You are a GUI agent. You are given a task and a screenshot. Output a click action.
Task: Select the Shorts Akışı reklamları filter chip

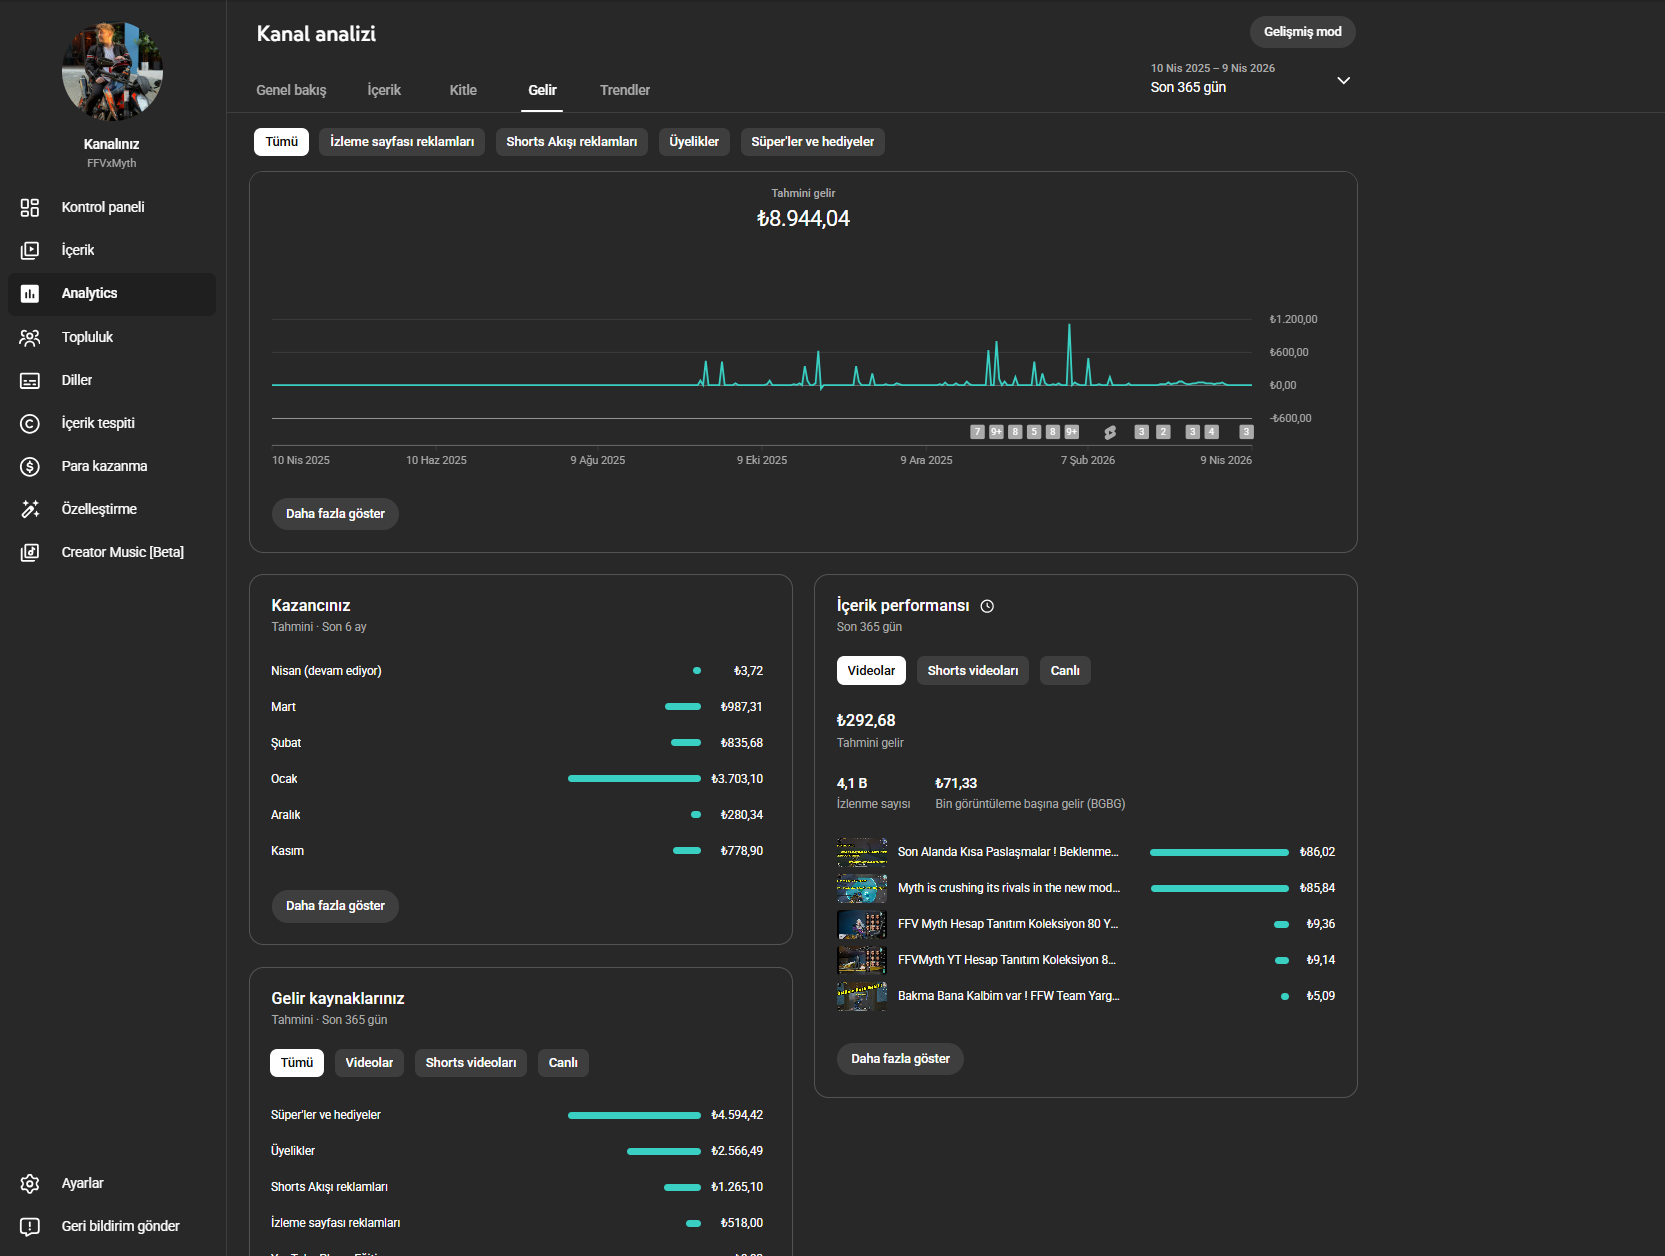[572, 142]
